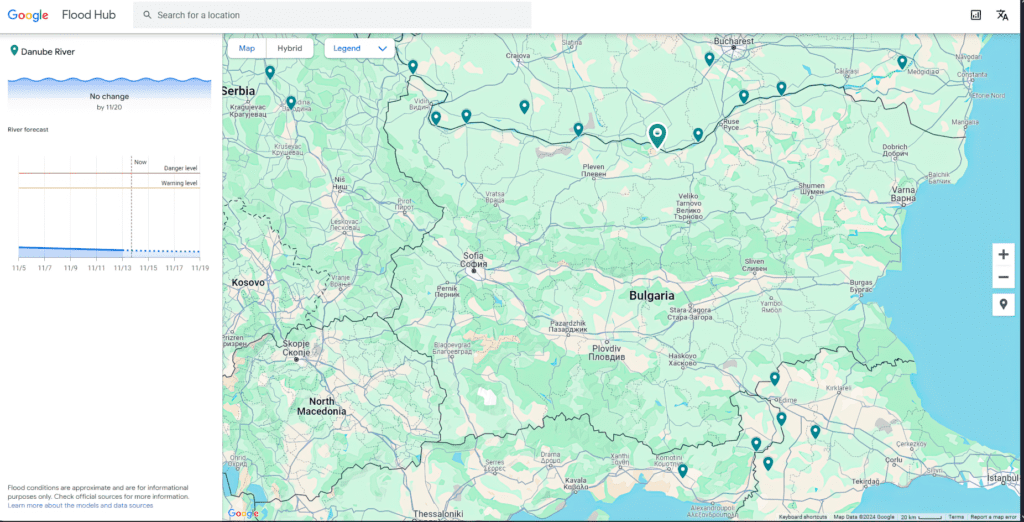Viewport: 1024px width, 522px height.
Task: Click the 11/19 date on forecast axis
Action: click(200, 267)
